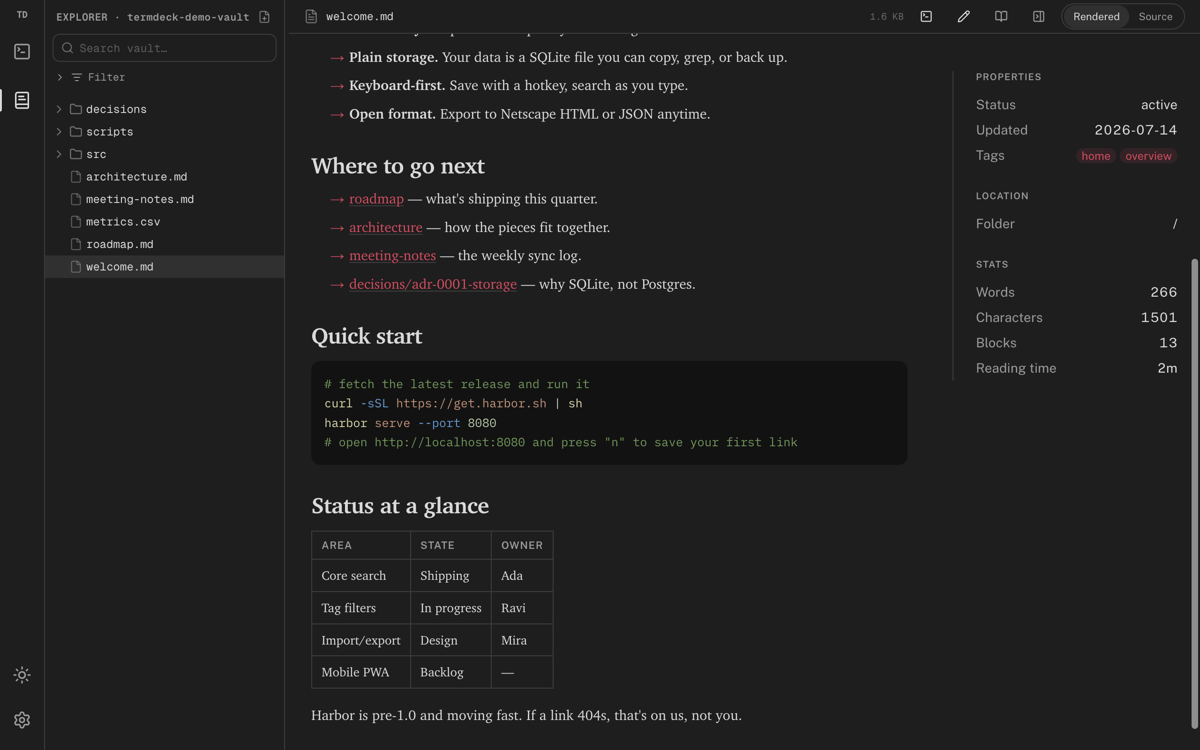Image resolution: width=1200 pixels, height=750 pixels.
Task: Click the Ravi owner cell
Action: (522, 608)
